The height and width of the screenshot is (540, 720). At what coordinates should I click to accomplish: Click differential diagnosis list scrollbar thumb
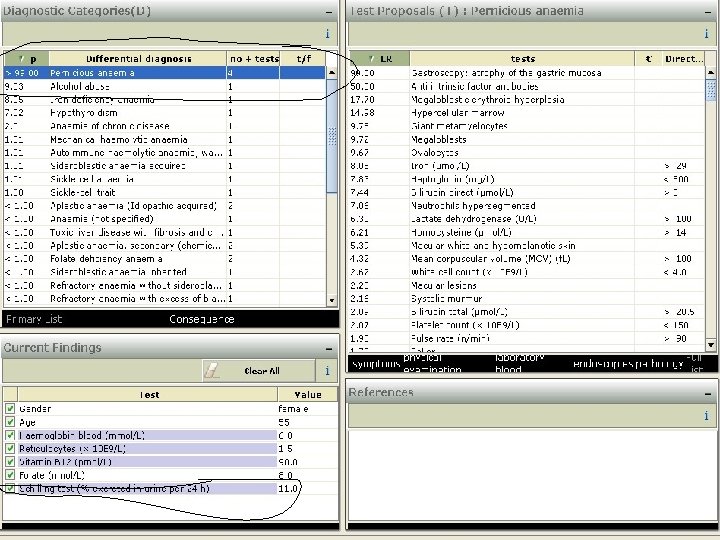[x=332, y=136]
